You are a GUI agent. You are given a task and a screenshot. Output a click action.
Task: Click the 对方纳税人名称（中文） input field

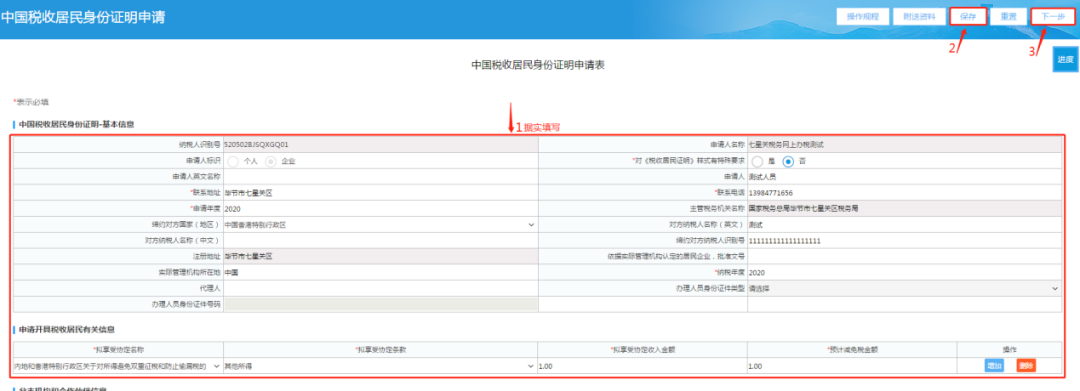coord(380,240)
